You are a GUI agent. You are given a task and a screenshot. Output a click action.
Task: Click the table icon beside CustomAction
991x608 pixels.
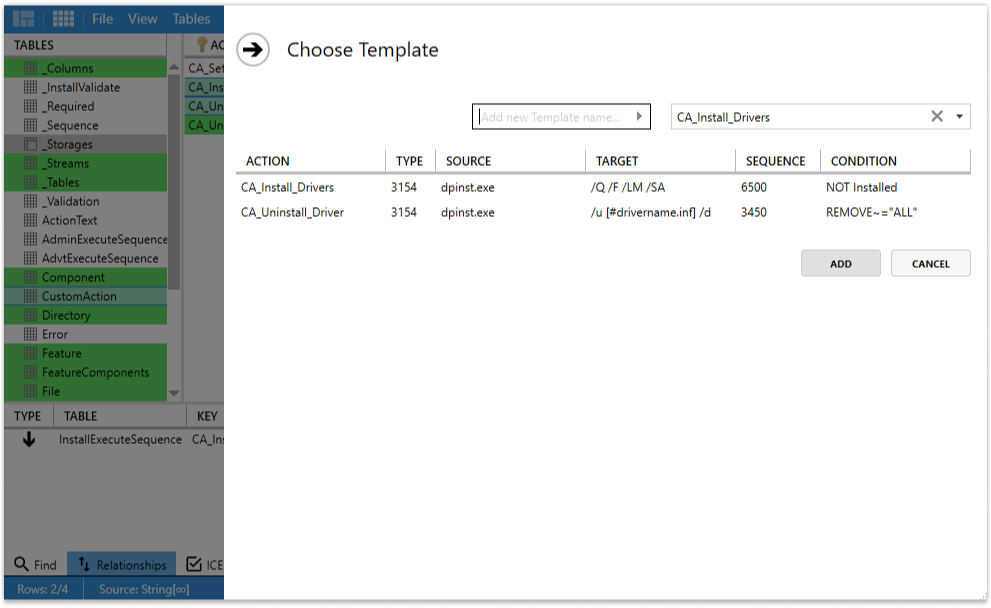pos(30,296)
